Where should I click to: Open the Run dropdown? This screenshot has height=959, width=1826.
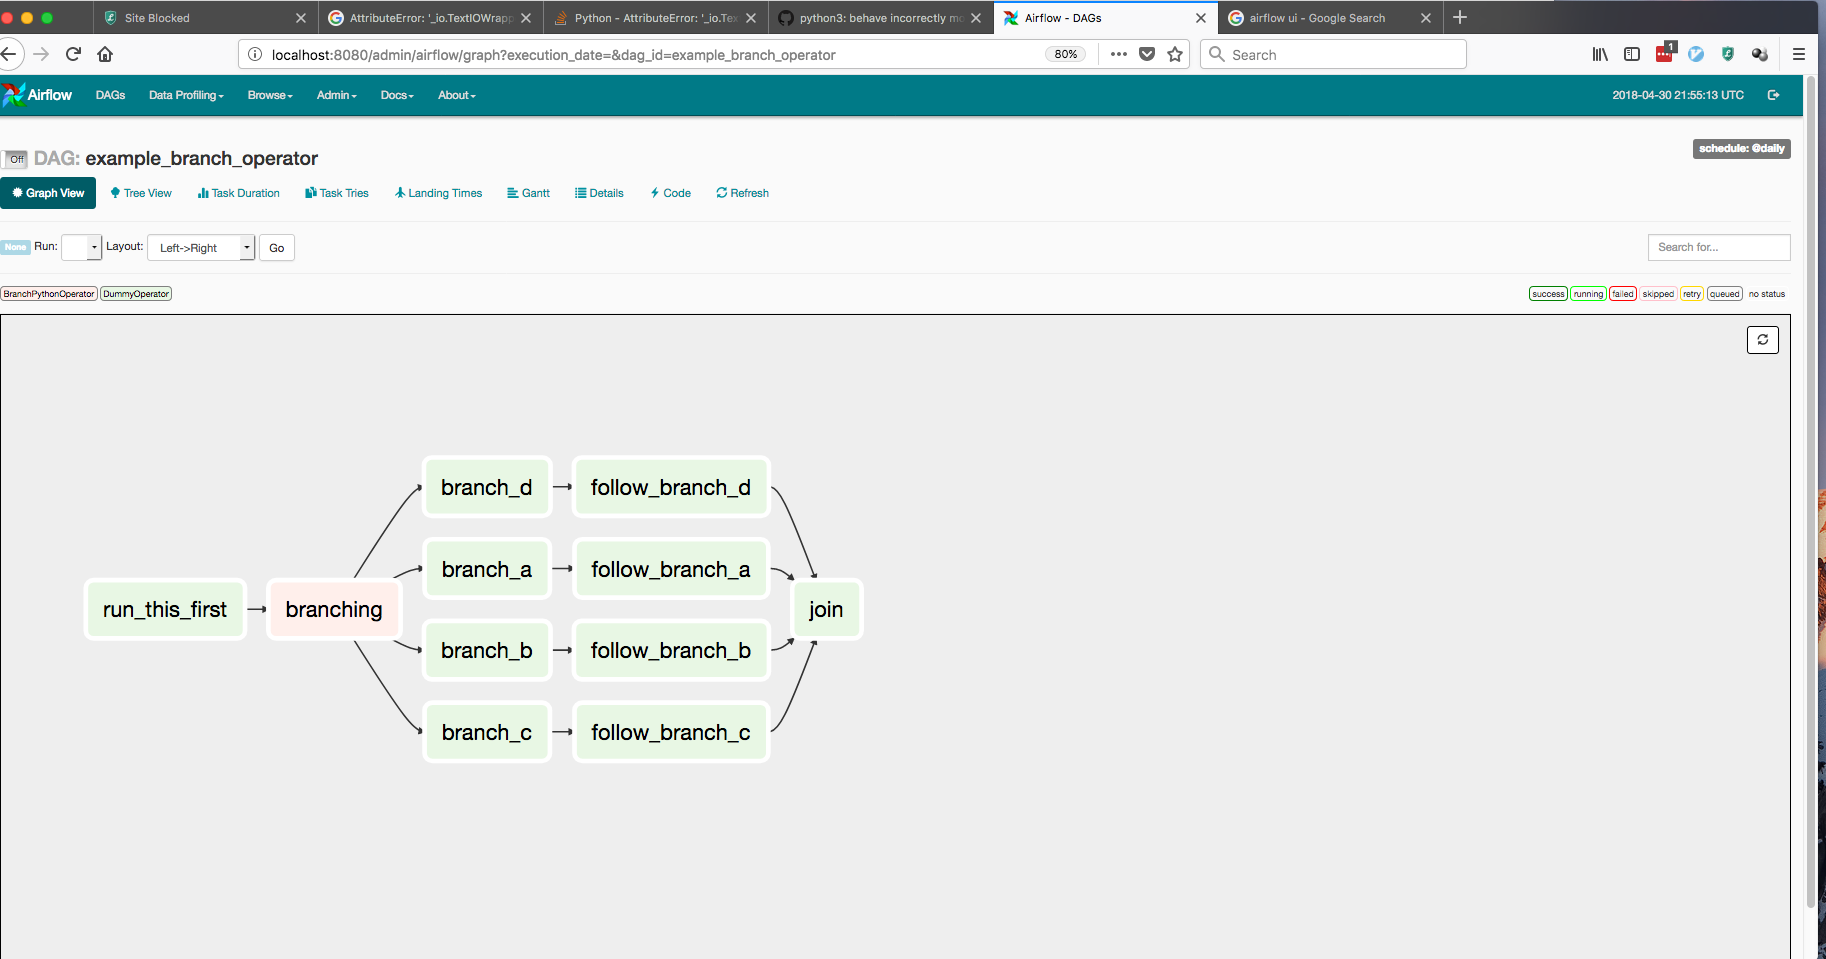(x=81, y=247)
